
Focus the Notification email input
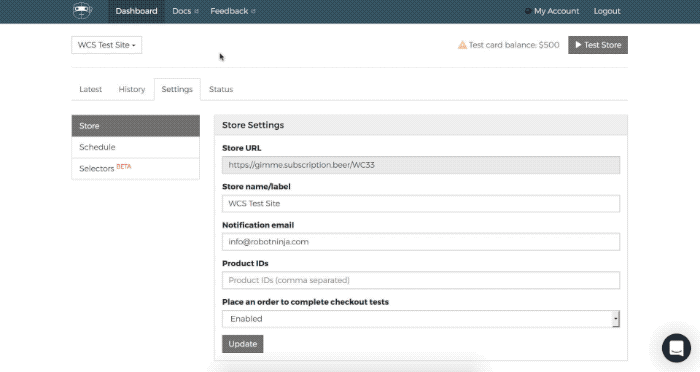point(421,242)
